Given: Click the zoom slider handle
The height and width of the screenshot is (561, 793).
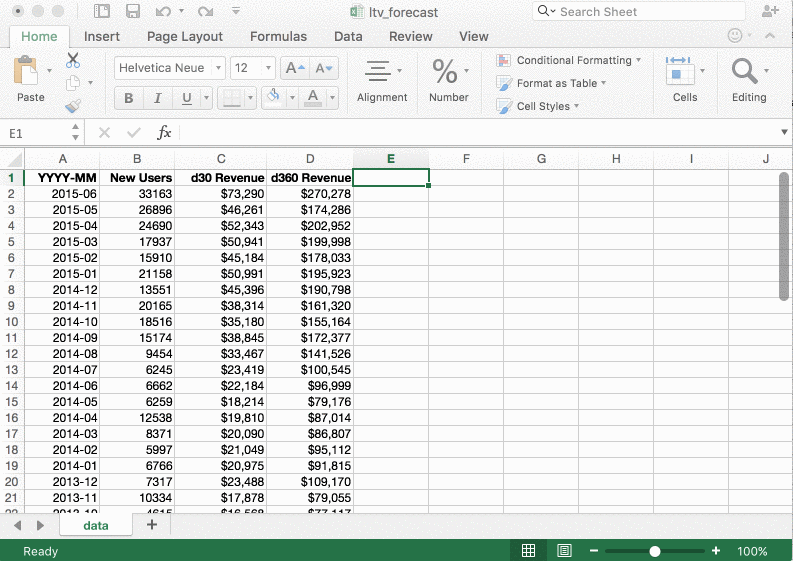Looking at the screenshot, I should click(x=654, y=551).
